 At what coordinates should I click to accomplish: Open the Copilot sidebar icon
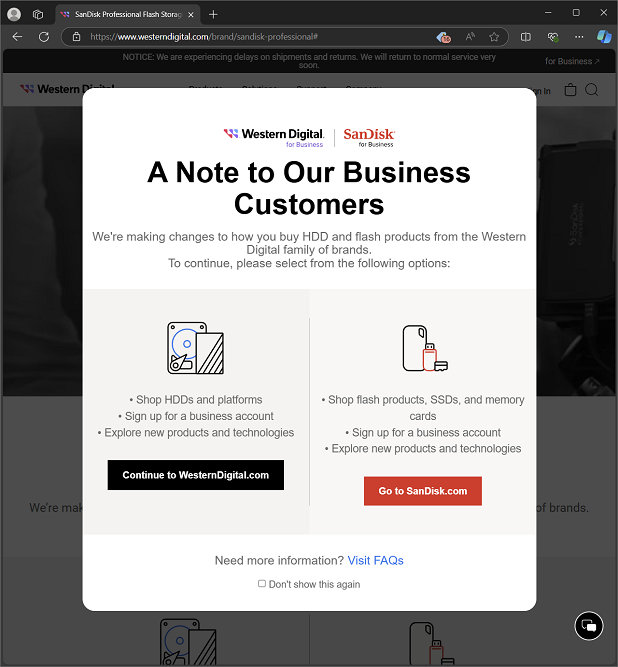tap(604, 37)
